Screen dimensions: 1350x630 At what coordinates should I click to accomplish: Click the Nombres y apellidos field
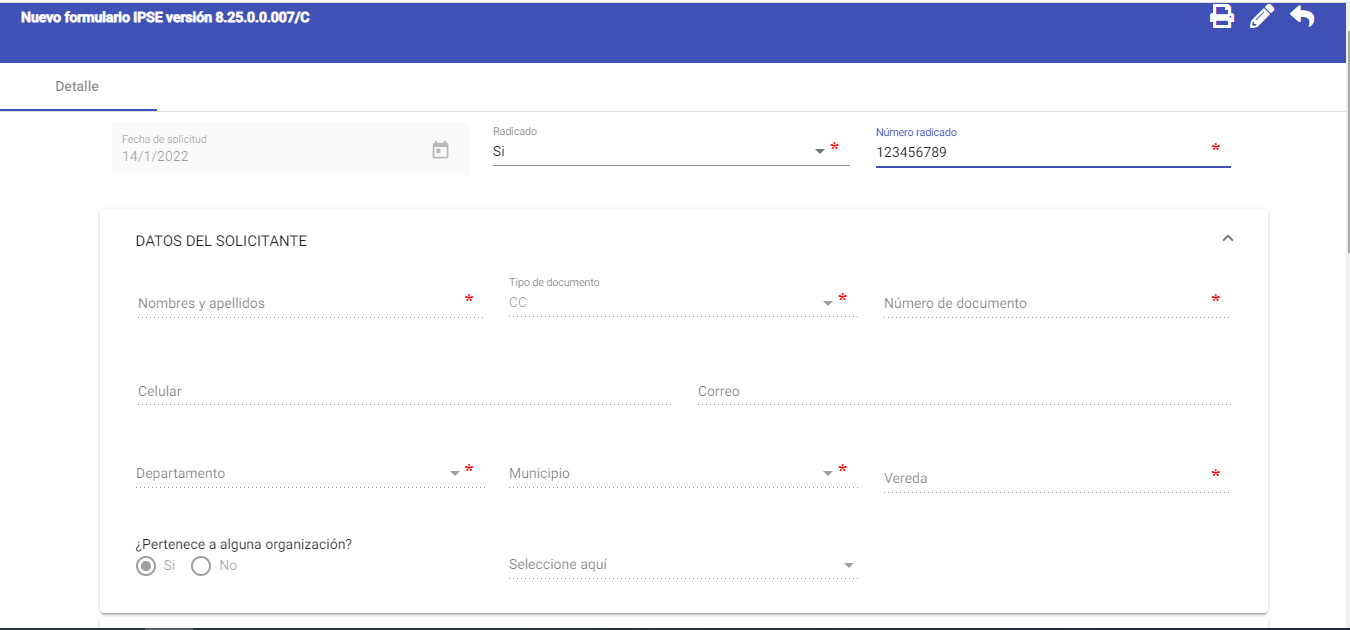[298, 303]
